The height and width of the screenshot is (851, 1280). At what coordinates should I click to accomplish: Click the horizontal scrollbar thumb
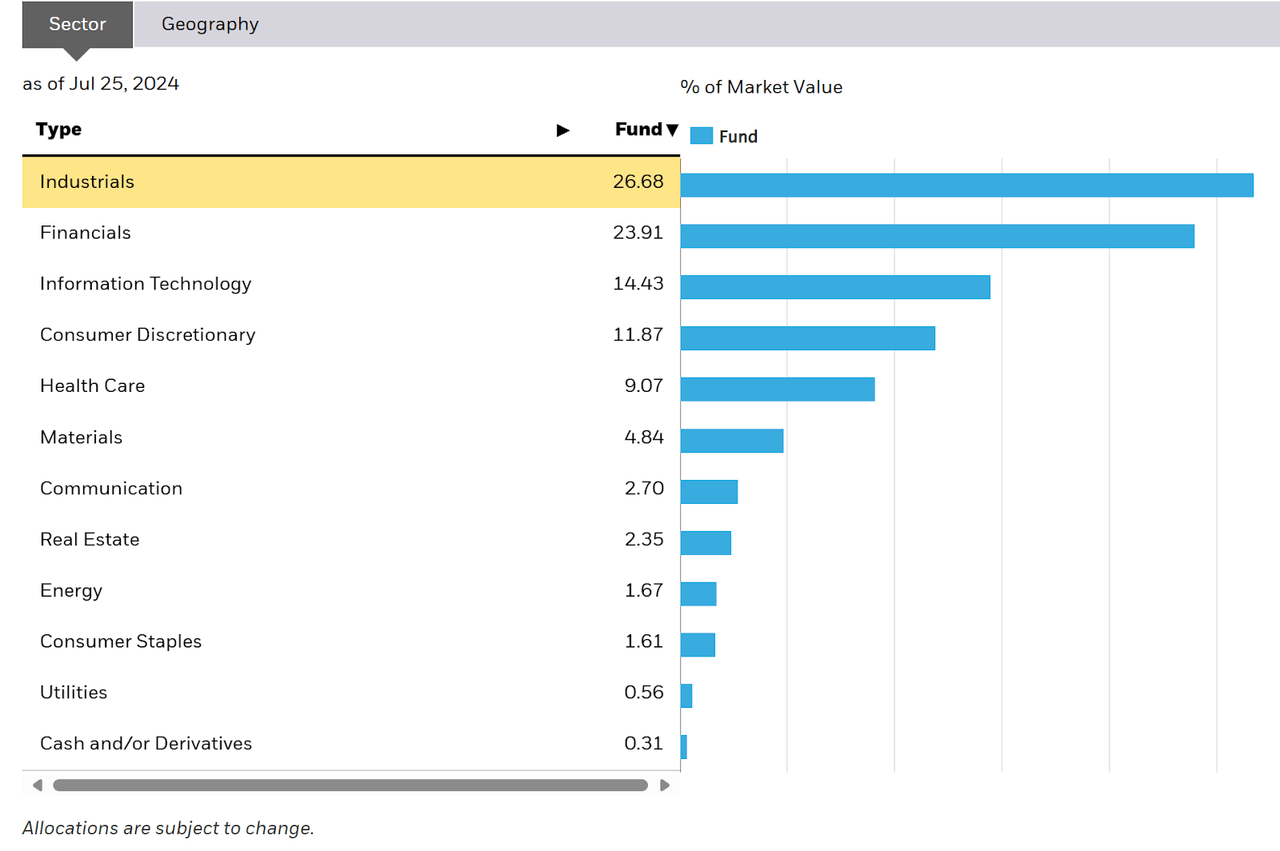pos(350,785)
